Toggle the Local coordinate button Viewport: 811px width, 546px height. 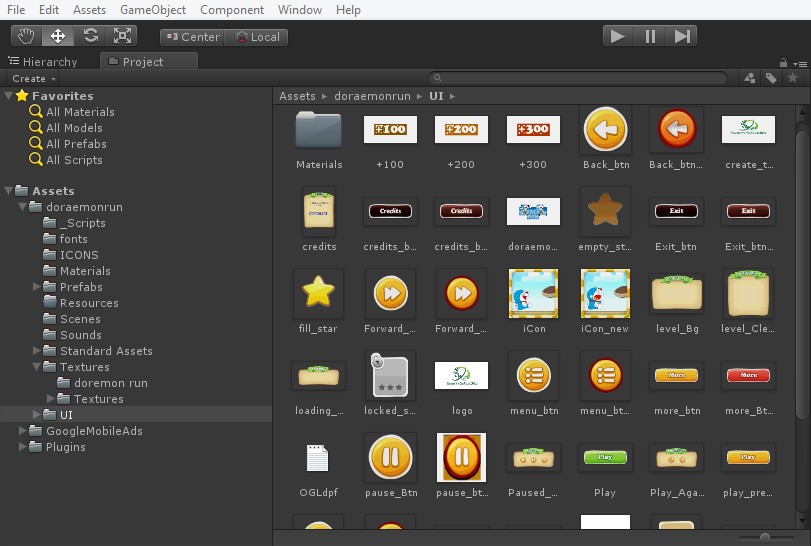click(257, 37)
